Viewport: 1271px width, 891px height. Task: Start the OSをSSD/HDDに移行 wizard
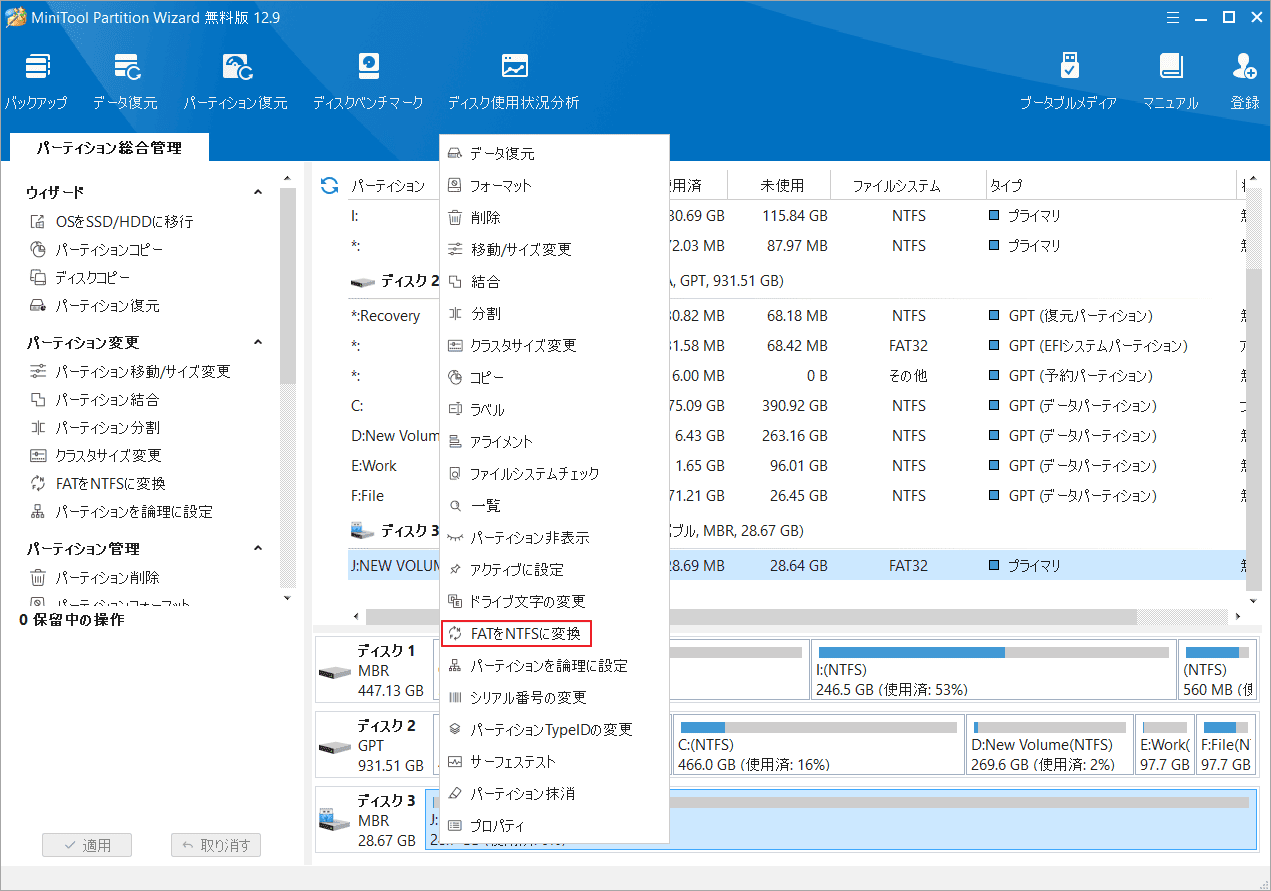(111, 221)
